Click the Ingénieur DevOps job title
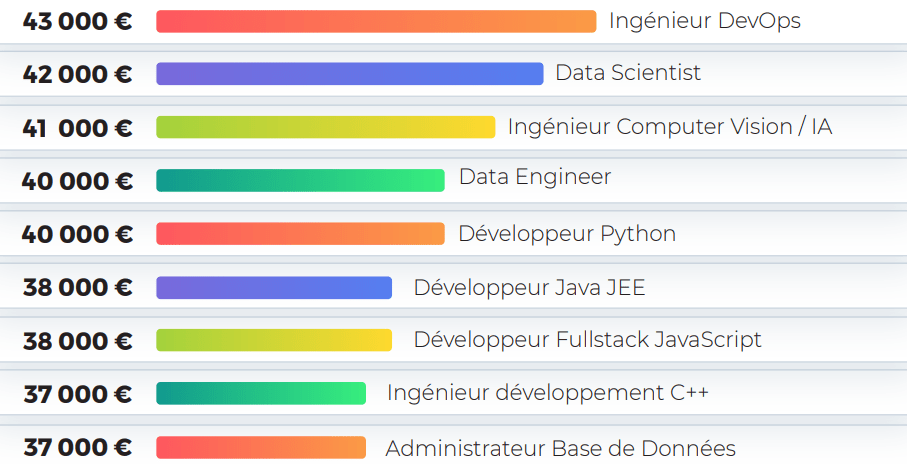This screenshot has height=469, width=907. (705, 21)
